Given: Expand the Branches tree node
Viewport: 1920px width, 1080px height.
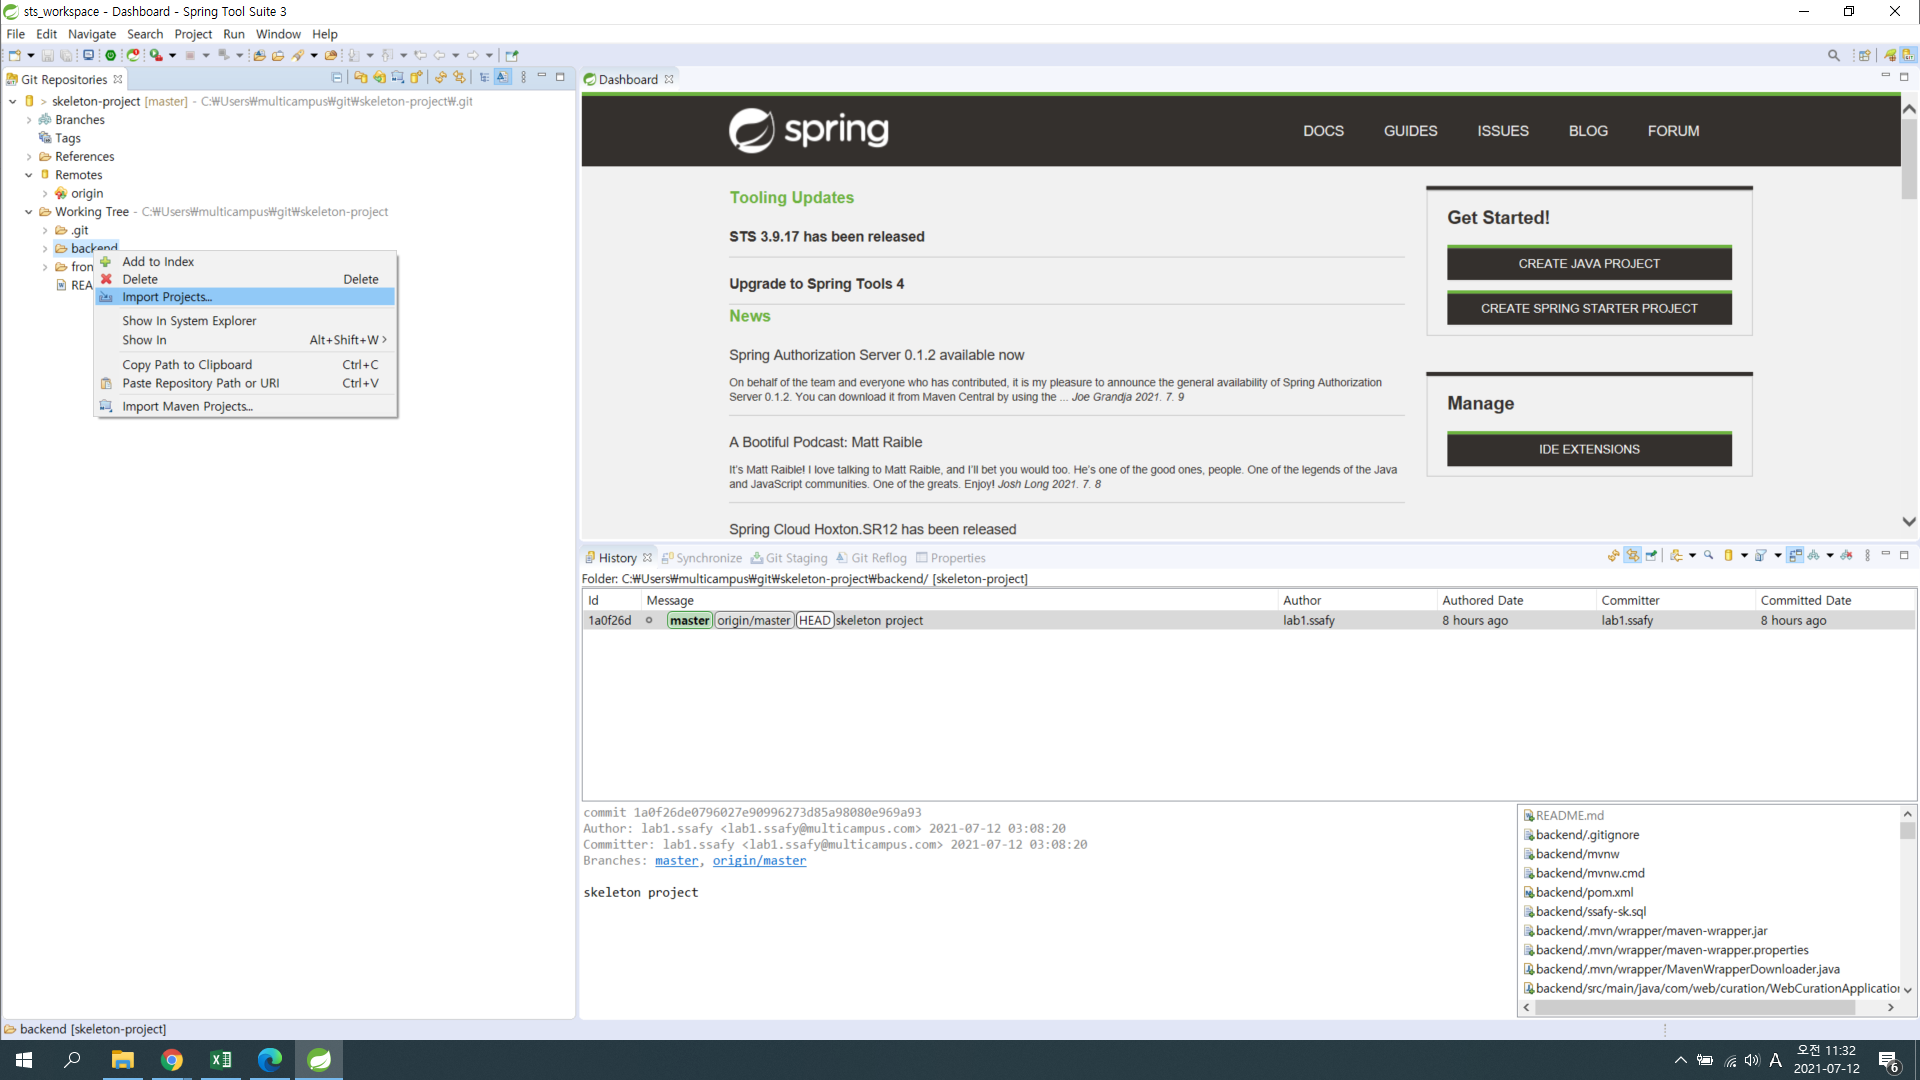Looking at the screenshot, I should [28, 120].
